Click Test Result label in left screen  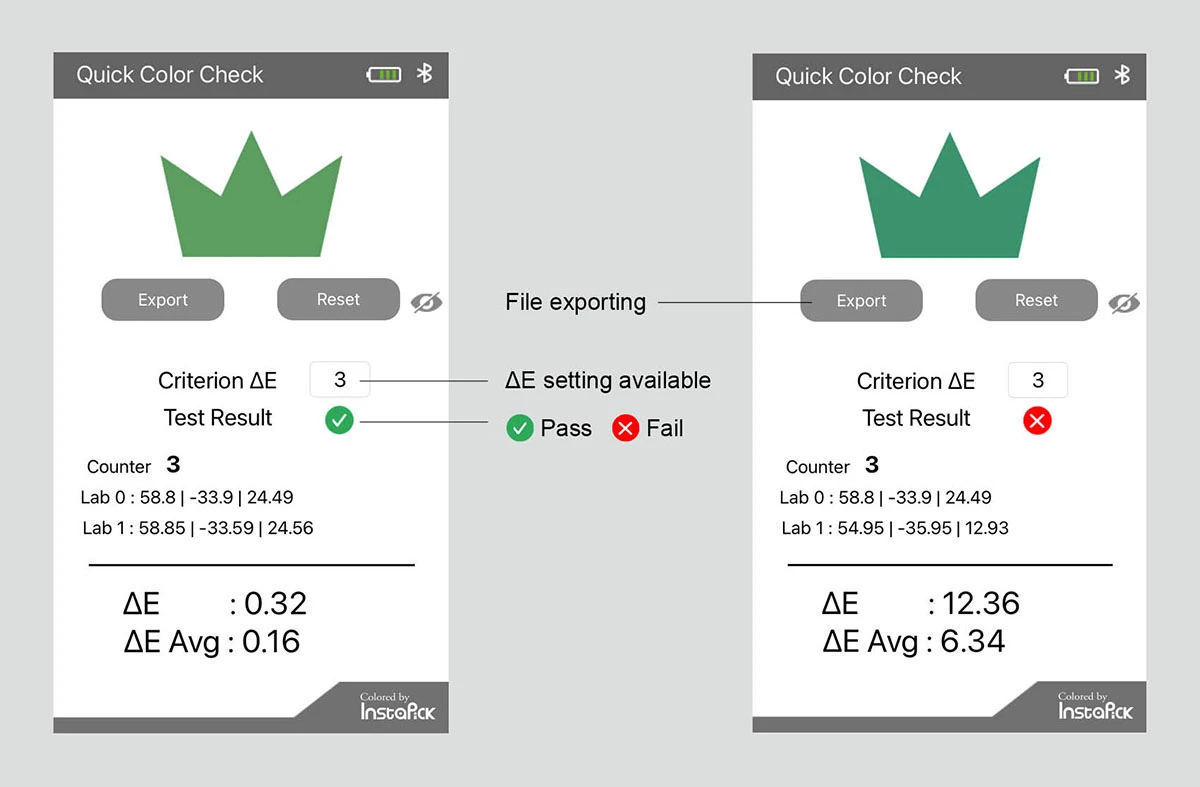(x=218, y=418)
